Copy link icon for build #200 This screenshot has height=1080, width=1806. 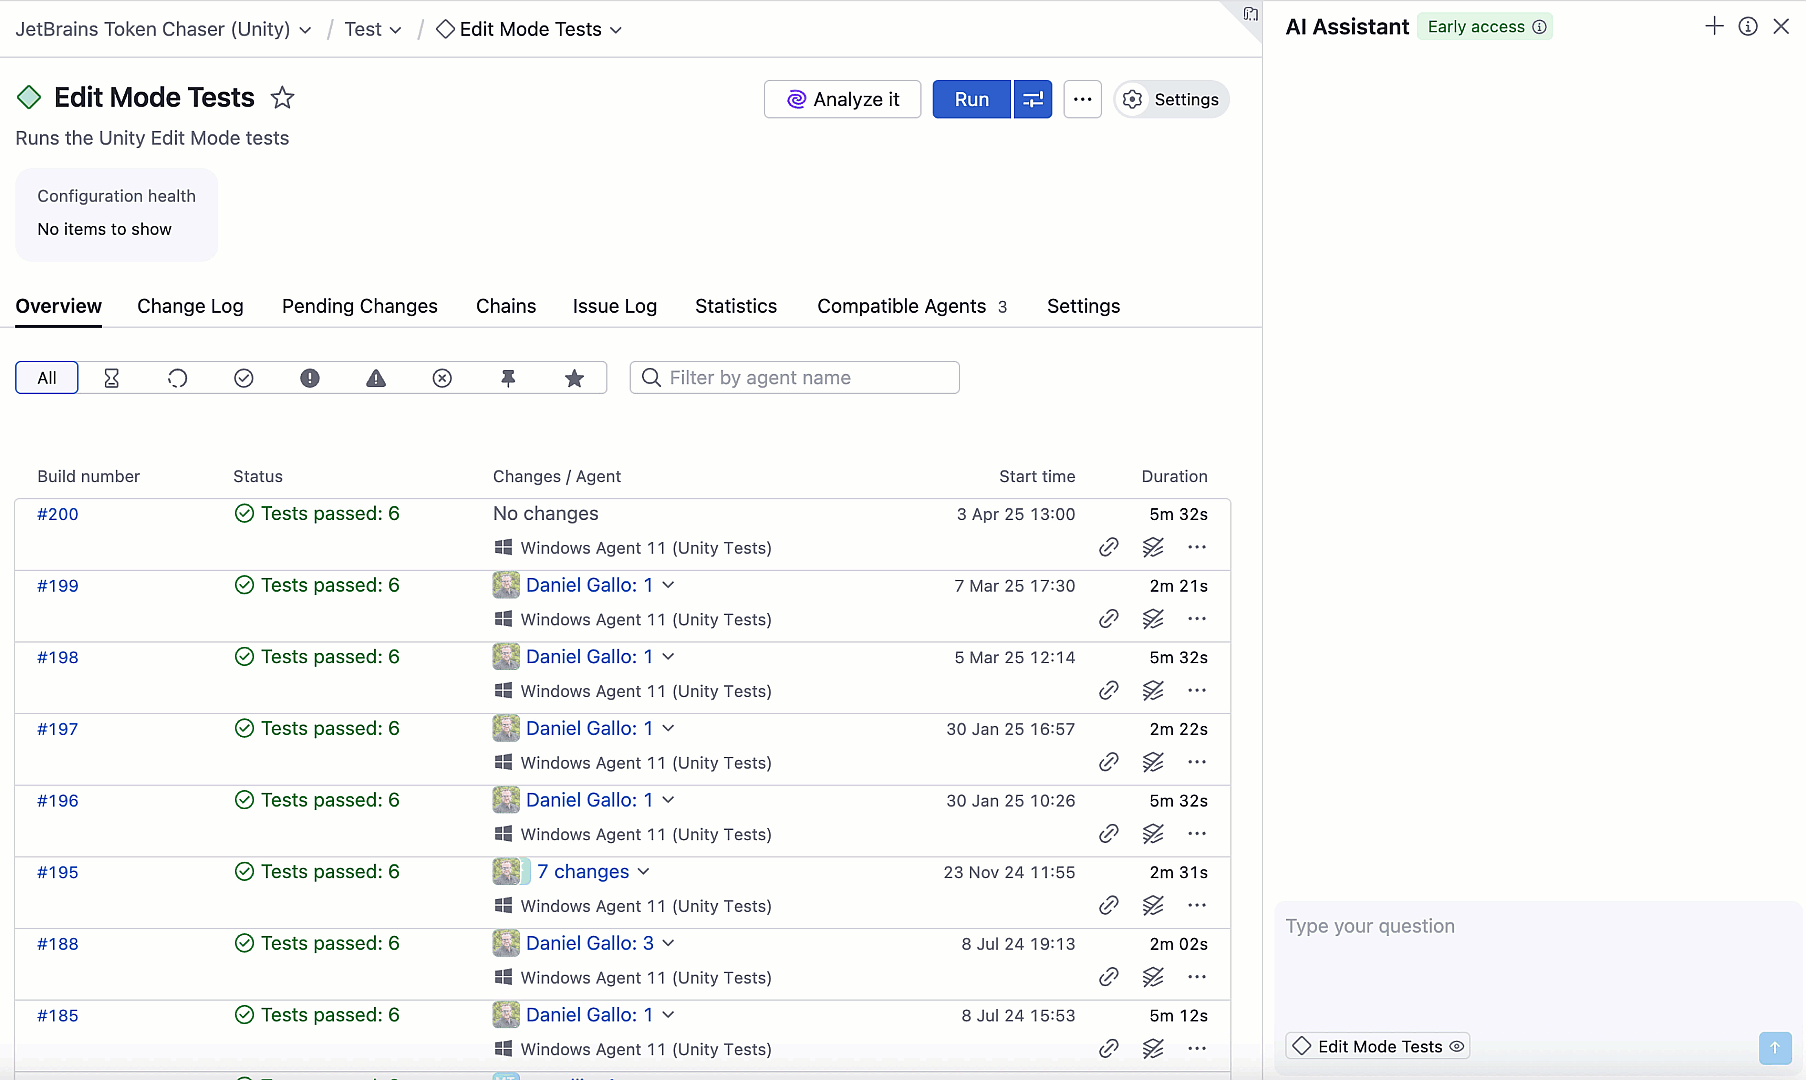tap(1108, 547)
